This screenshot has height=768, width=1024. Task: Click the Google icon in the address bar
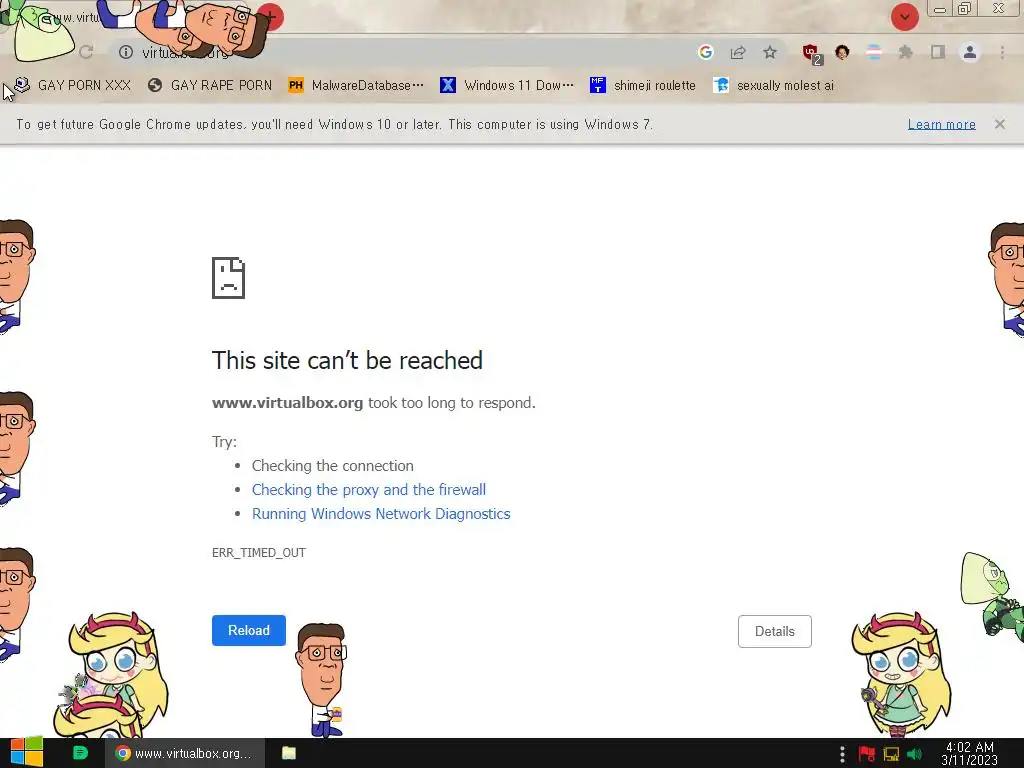point(705,52)
